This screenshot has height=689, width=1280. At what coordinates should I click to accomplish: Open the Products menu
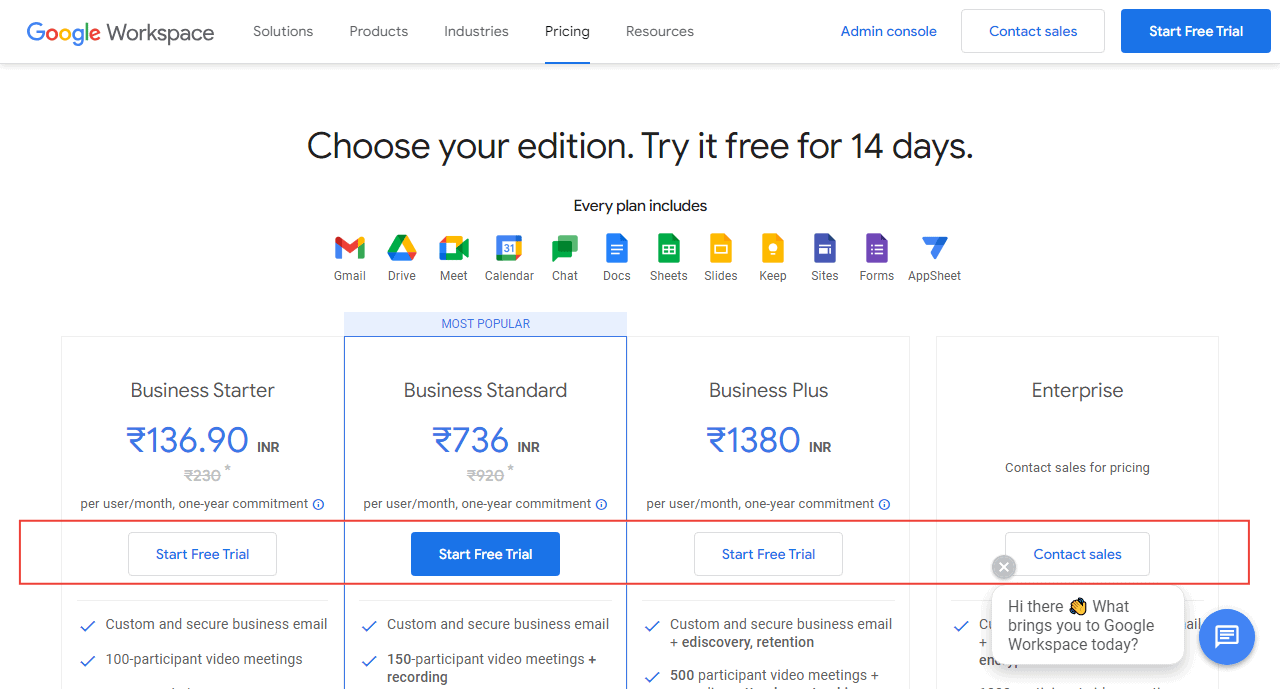pos(378,31)
